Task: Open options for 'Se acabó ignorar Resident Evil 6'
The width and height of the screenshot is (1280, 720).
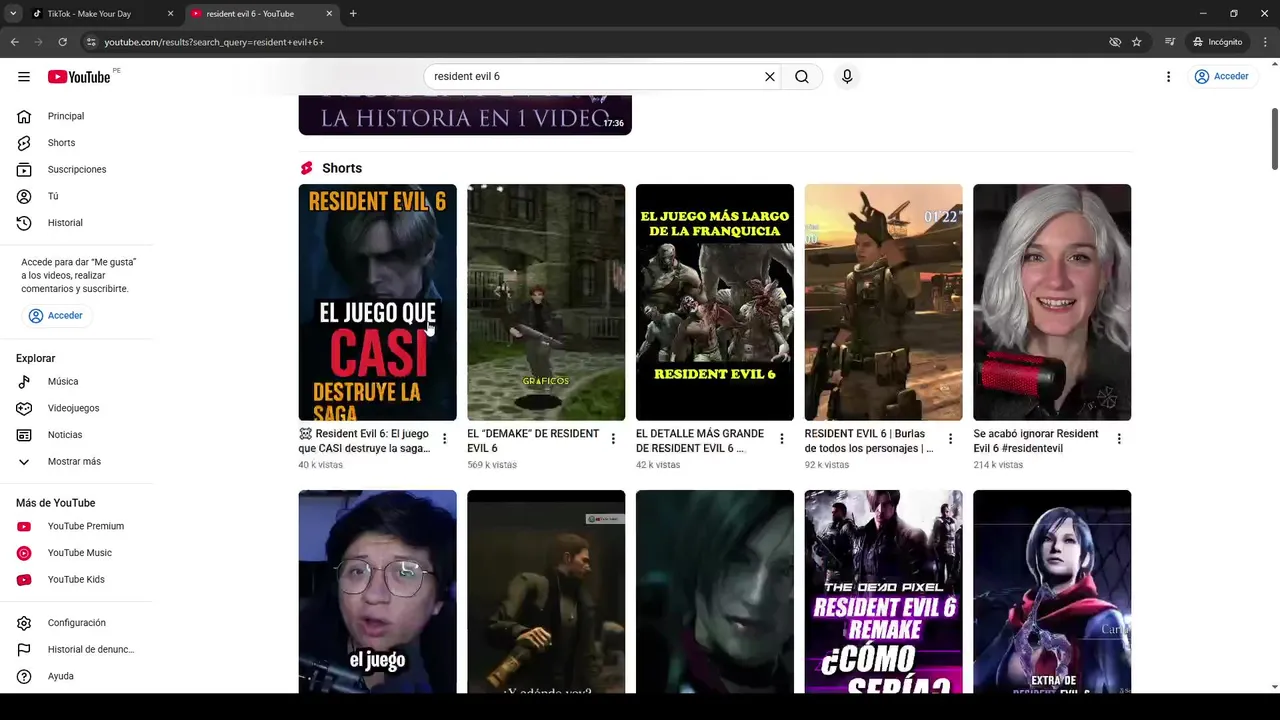Action: pyautogui.click(x=1119, y=439)
